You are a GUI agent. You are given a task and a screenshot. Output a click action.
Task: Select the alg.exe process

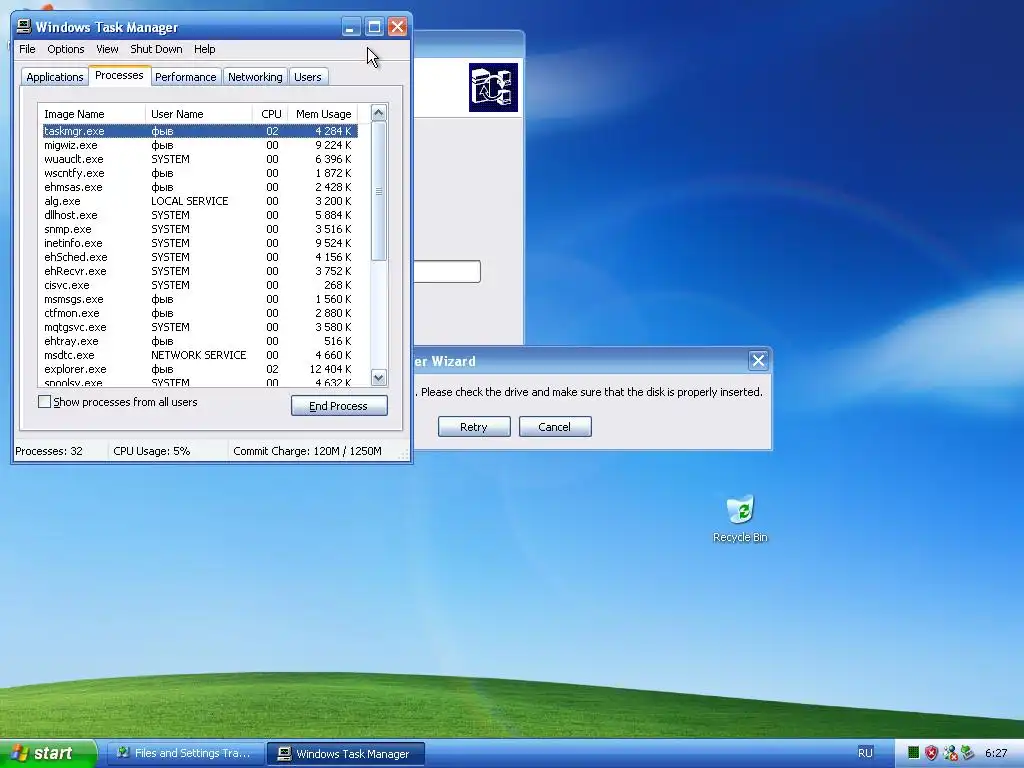(x=200, y=201)
